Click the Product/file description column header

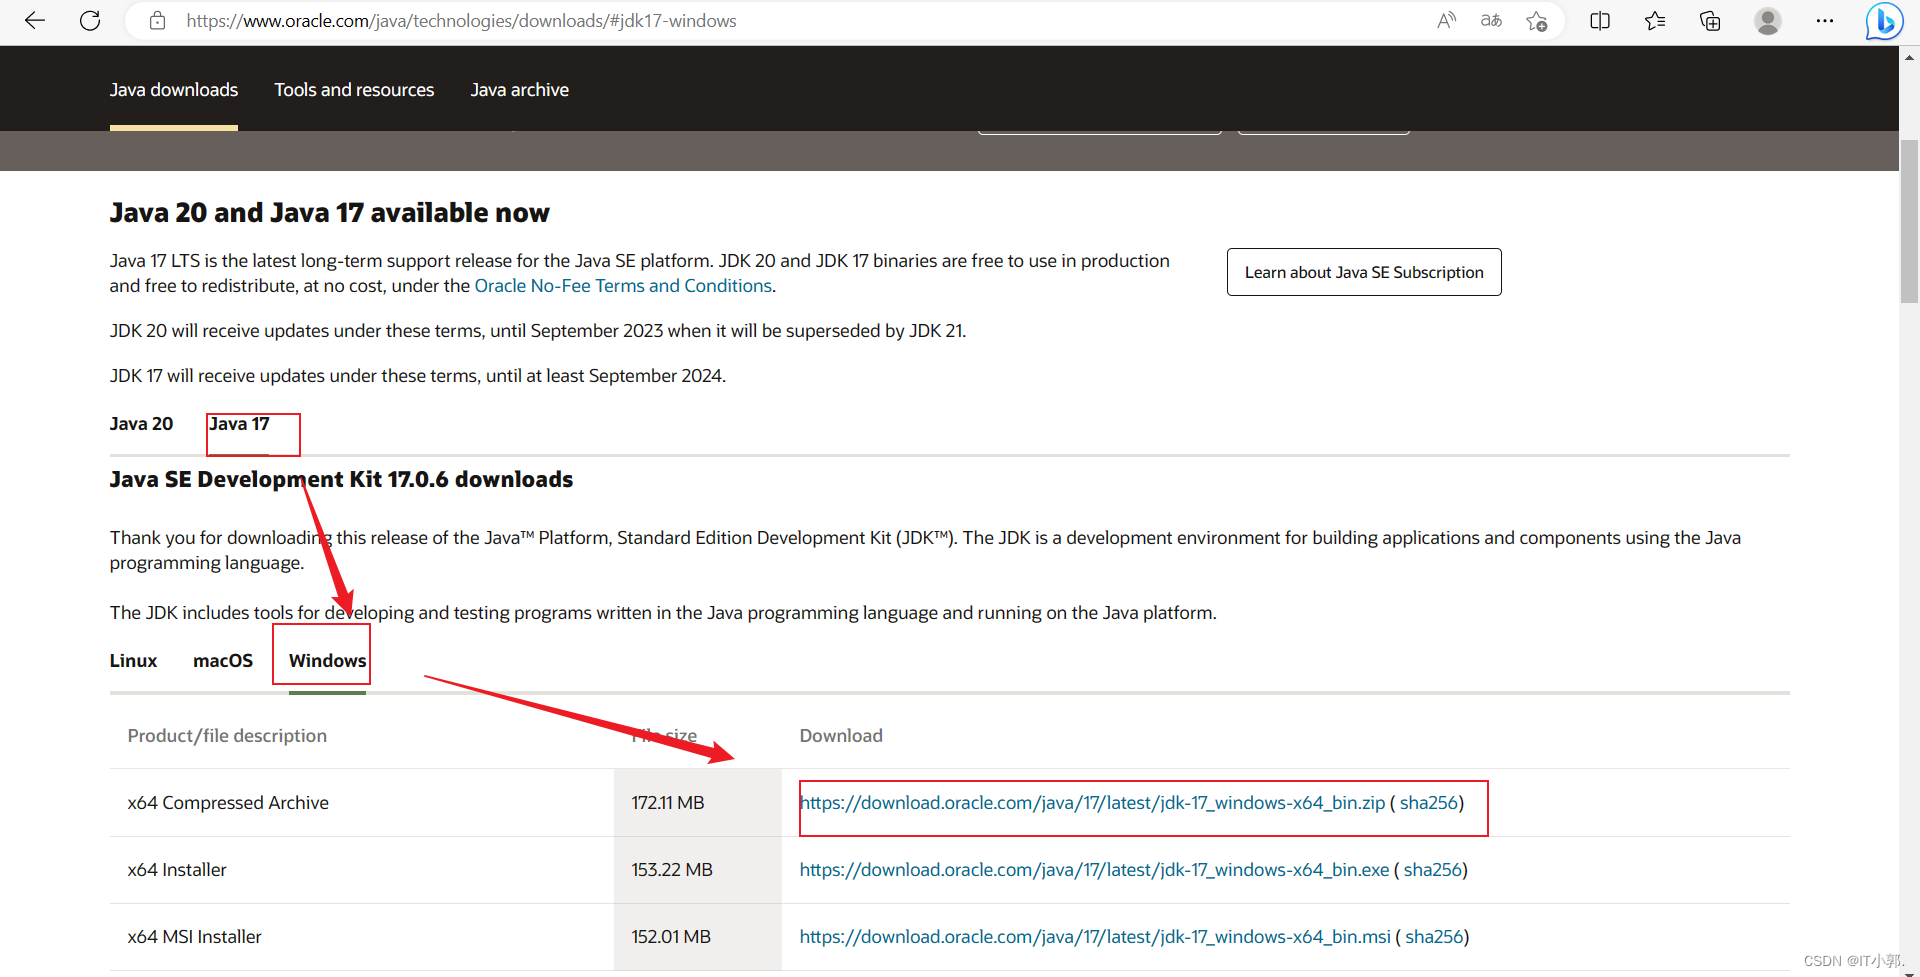click(227, 736)
